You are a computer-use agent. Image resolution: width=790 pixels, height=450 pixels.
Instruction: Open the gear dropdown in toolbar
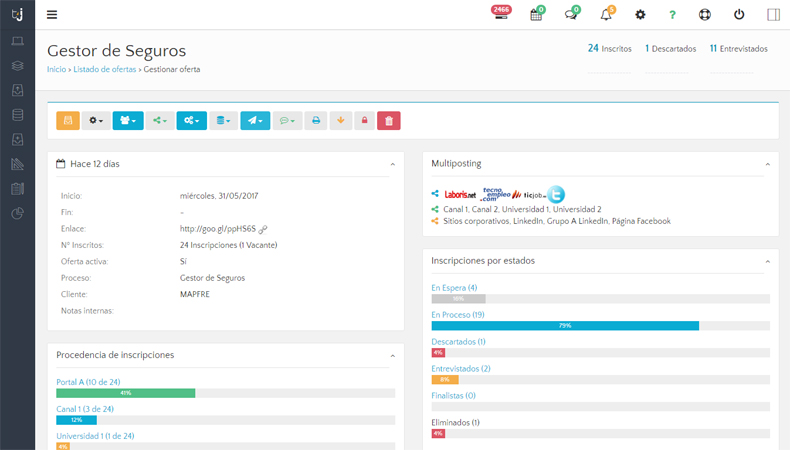point(96,120)
